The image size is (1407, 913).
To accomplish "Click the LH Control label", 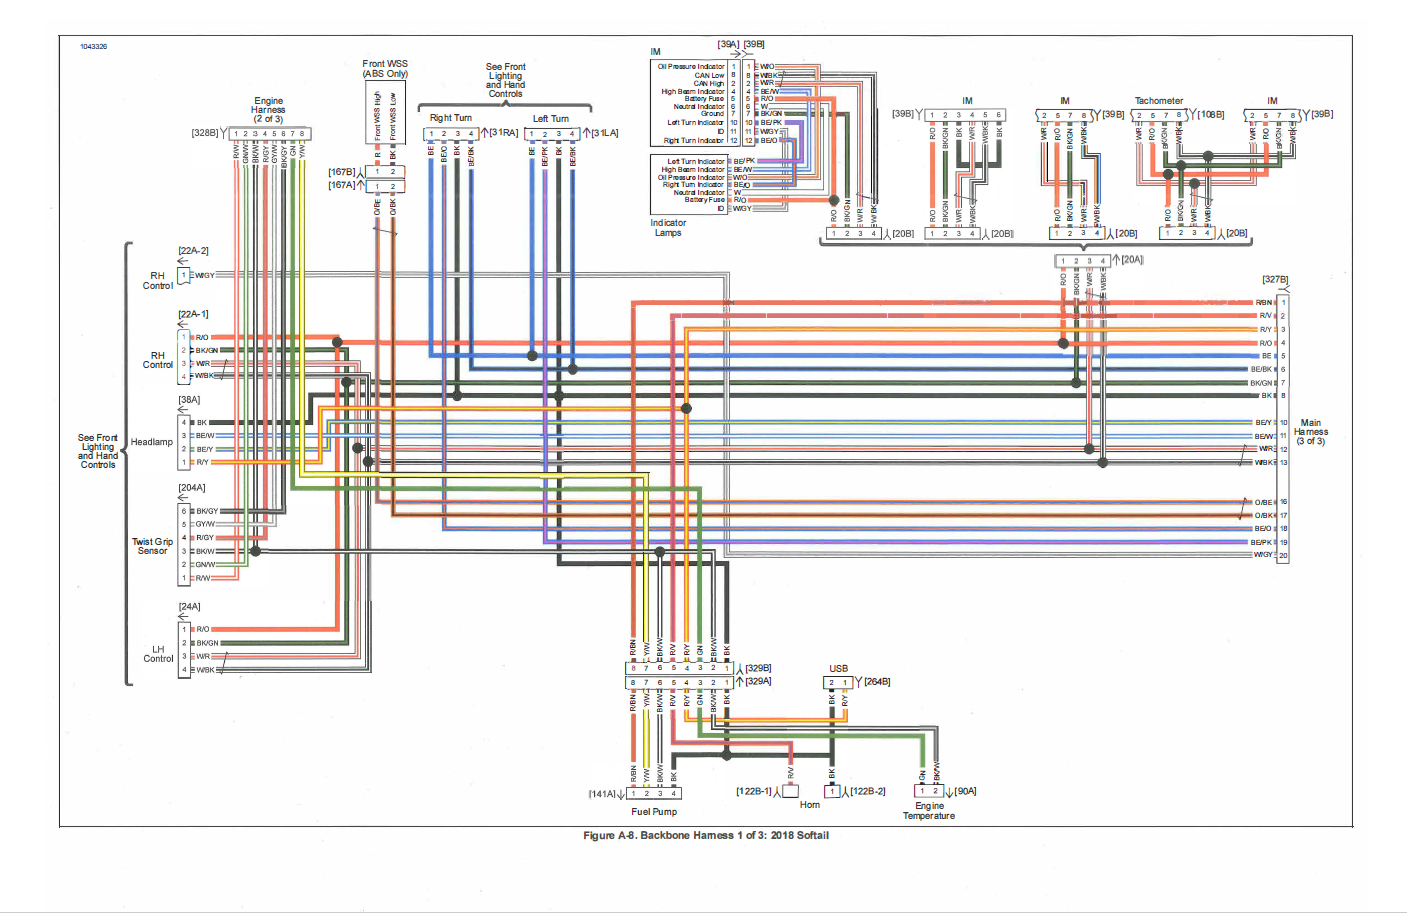I will pos(158,654).
